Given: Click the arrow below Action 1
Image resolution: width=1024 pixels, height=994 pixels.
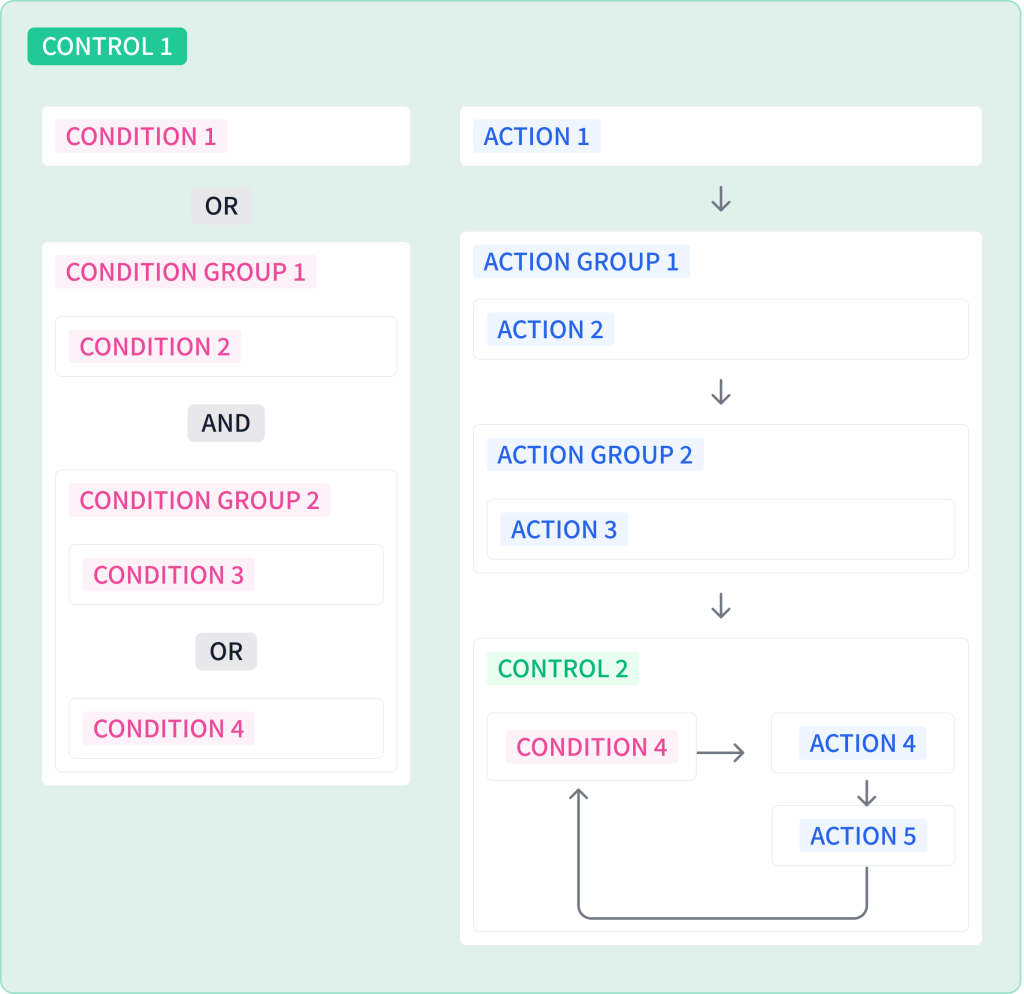Looking at the screenshot, I should click(720, 199).
